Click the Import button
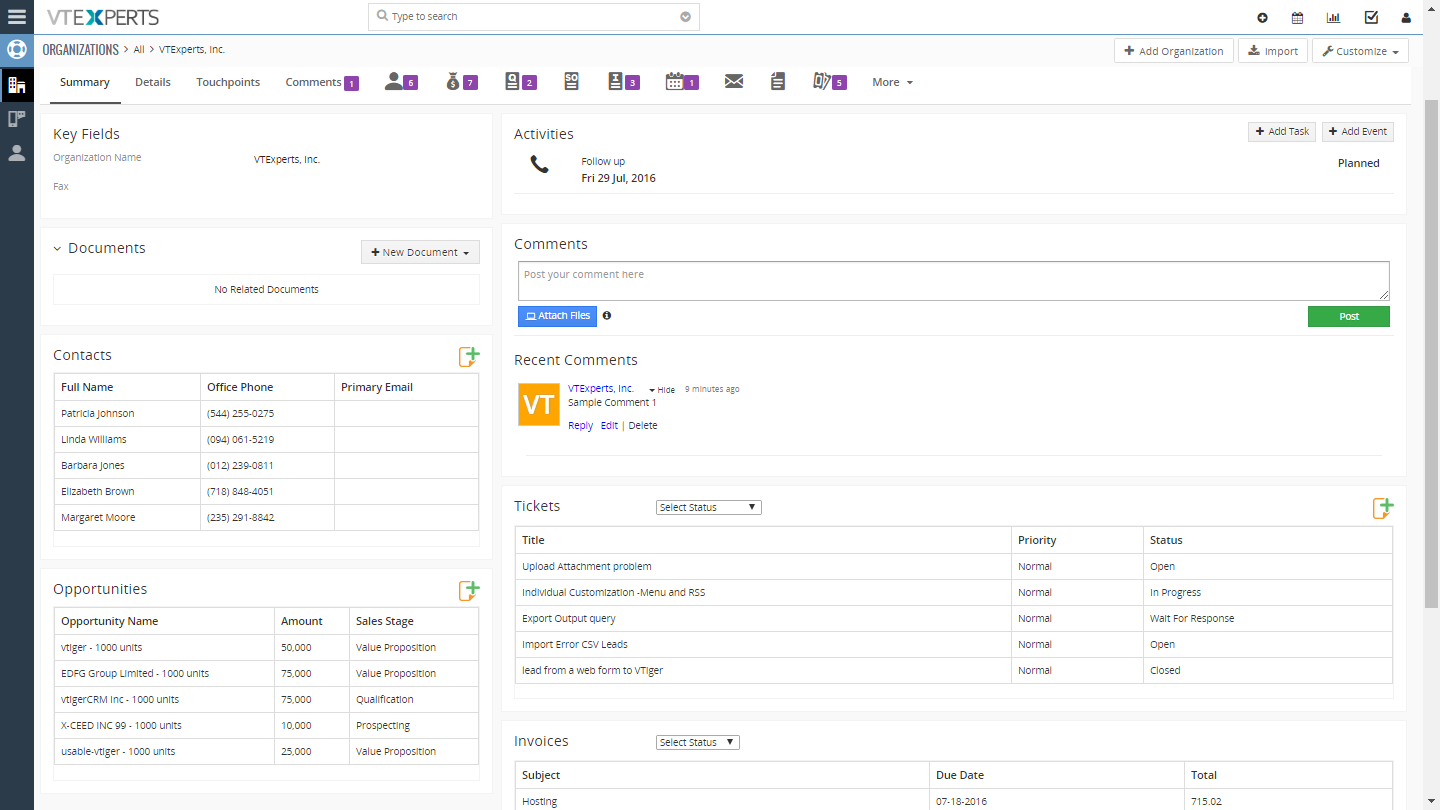Screen dimensions: 1440x810 tap(1273, 51)
